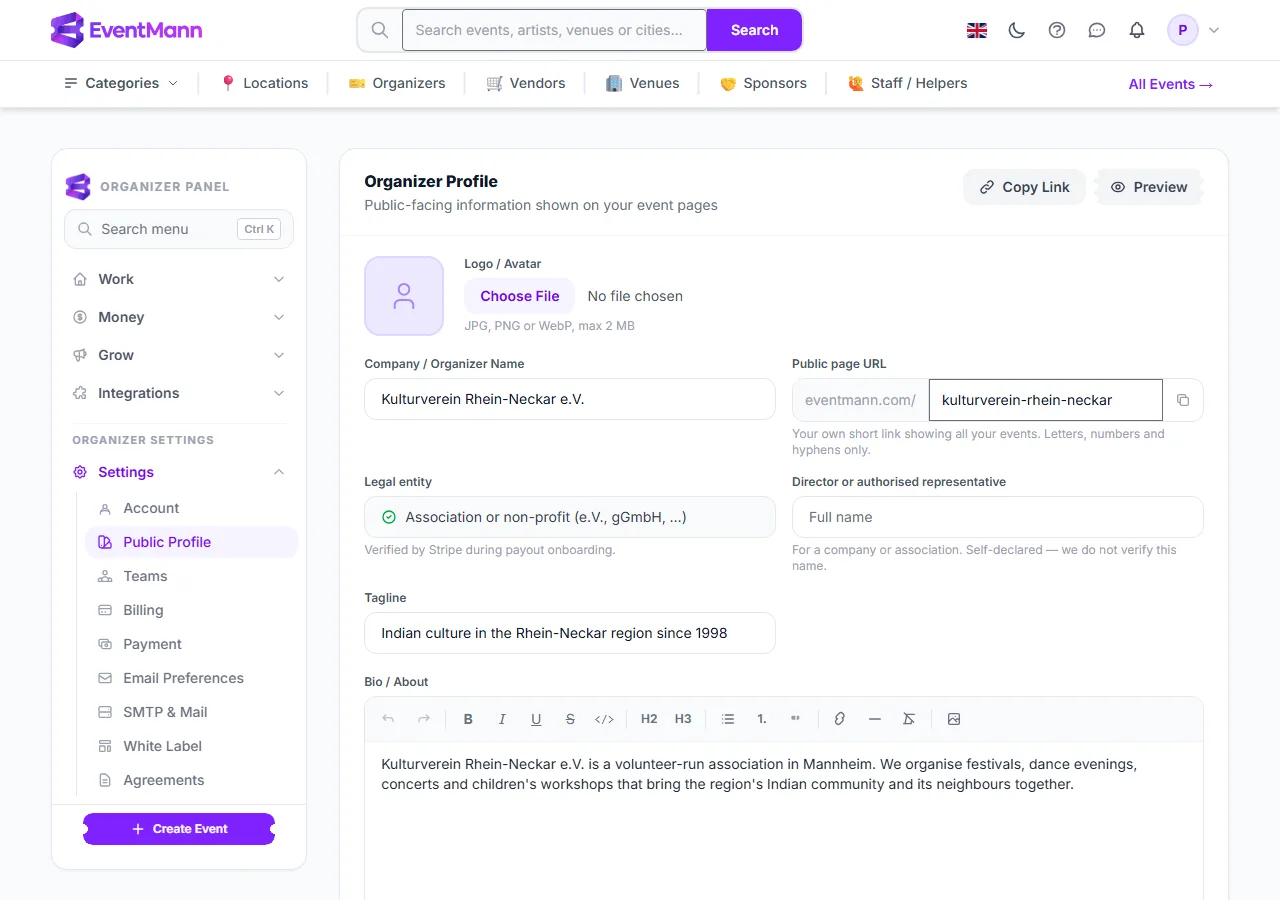The image size is (1280, 900).
Task: Go to Account settings
Action: pos(192,508)
